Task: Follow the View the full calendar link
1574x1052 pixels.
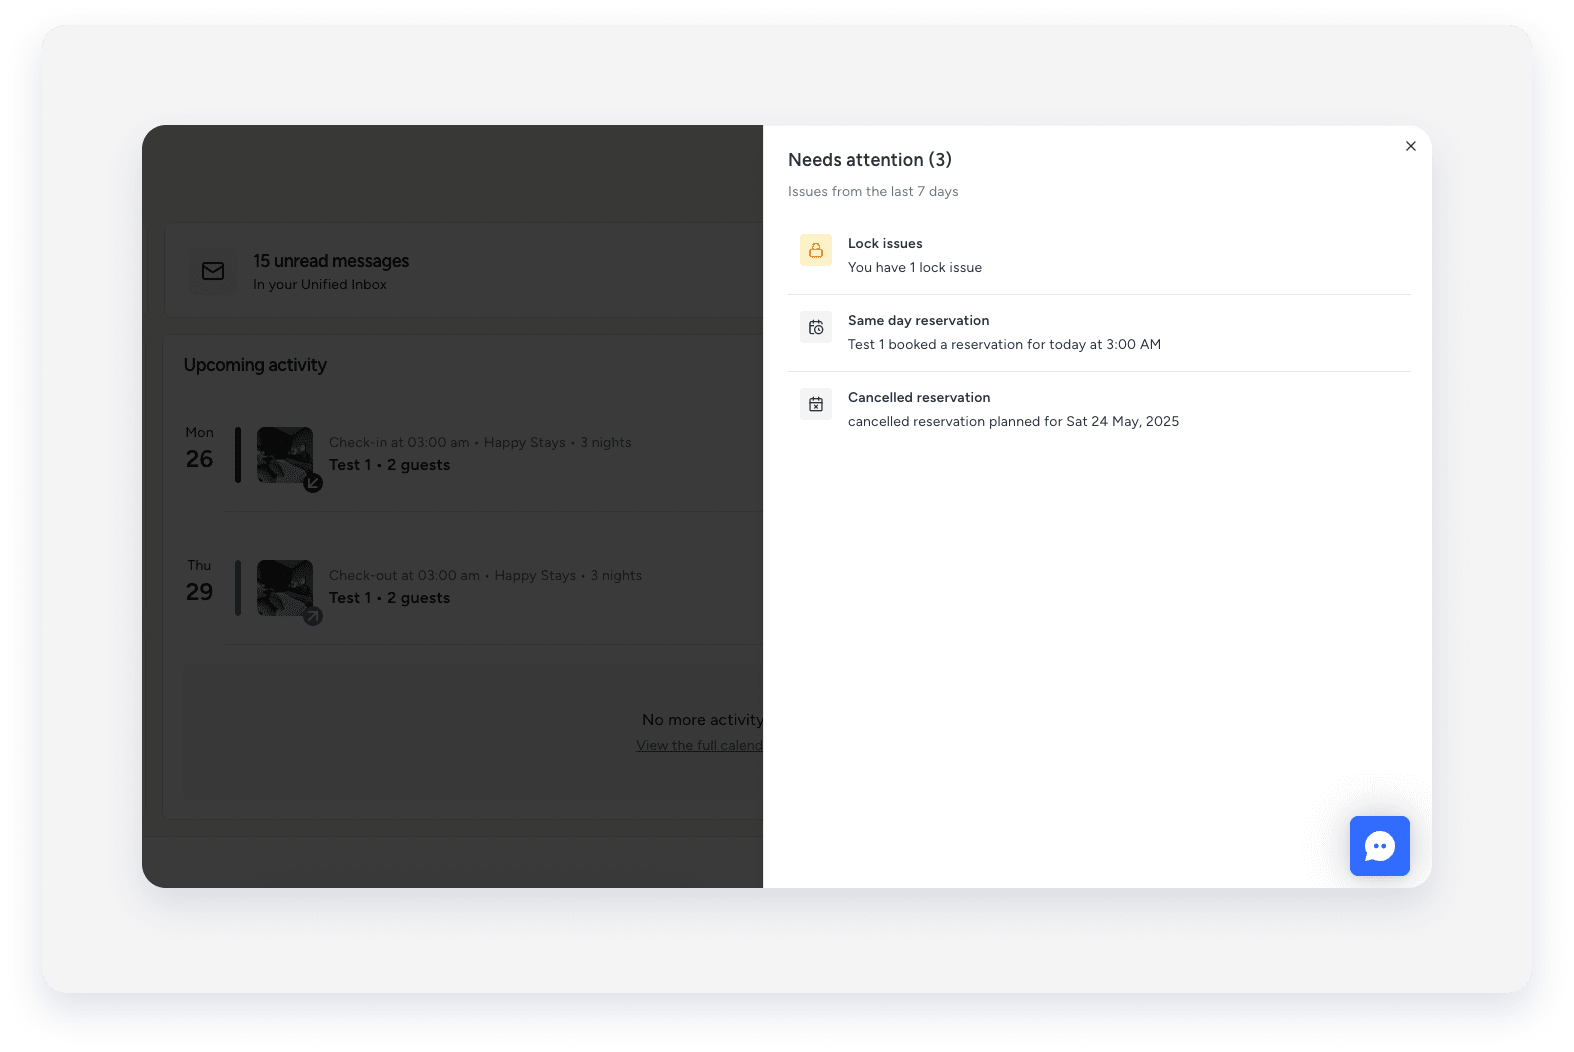Action: pyautogui.click(x=699, y=745)
